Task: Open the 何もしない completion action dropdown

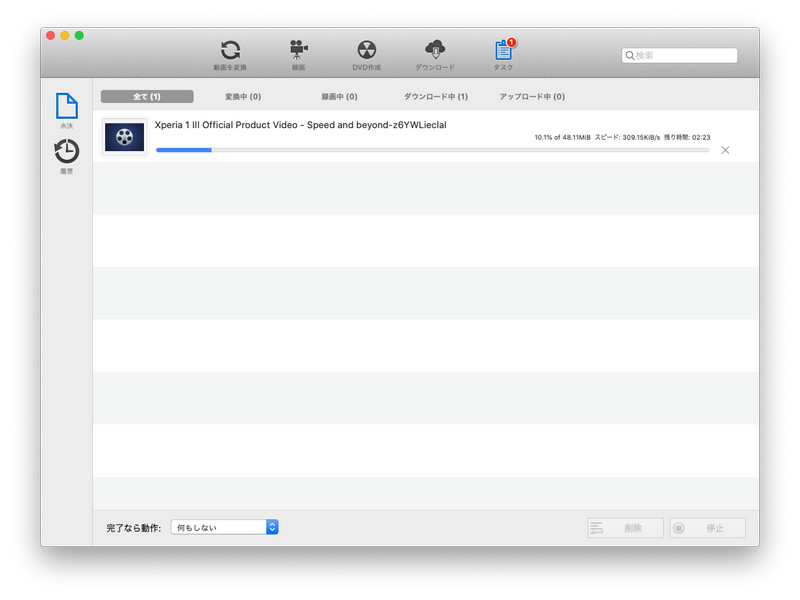Action: pyautogui.click(x=224, y=527)
